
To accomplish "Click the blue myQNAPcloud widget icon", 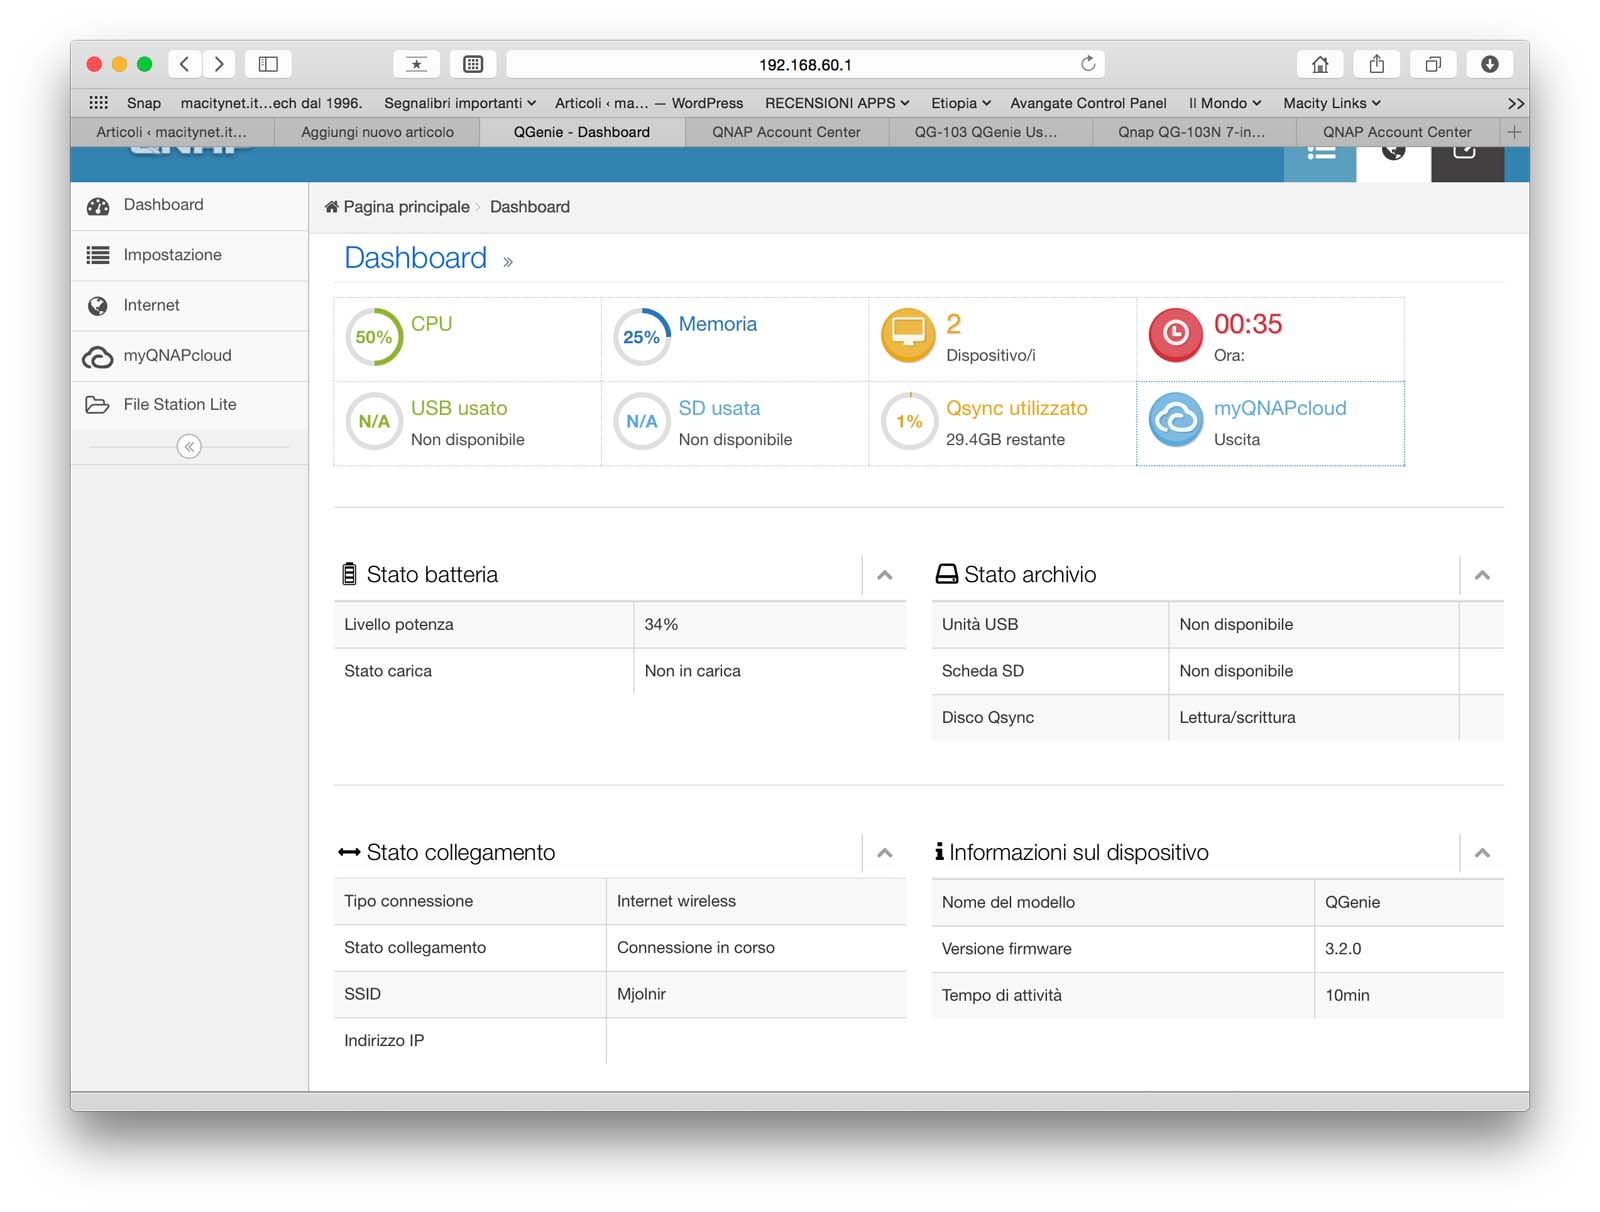I will coord(1176,420).
